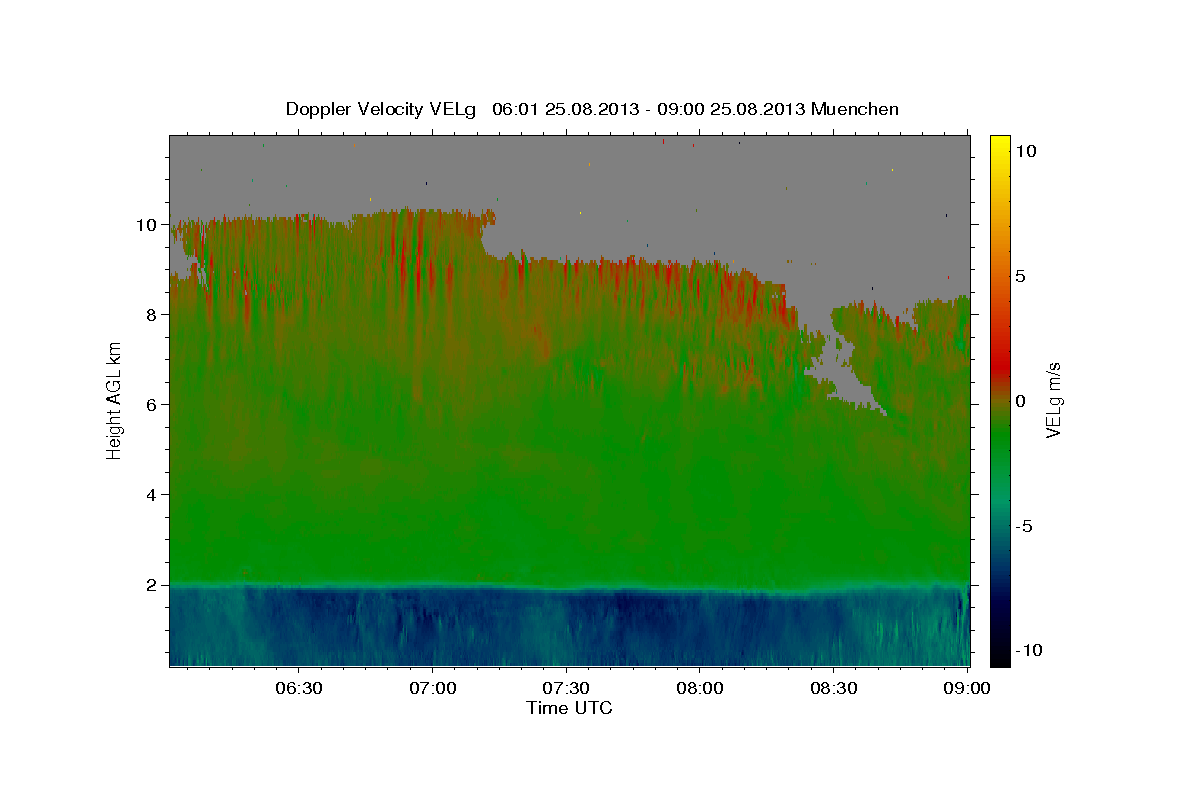The height and width of the screenshot is (800, 1200).
Task: Click the 'Height AGL km' axis label
Action: (x=114, y=400)
